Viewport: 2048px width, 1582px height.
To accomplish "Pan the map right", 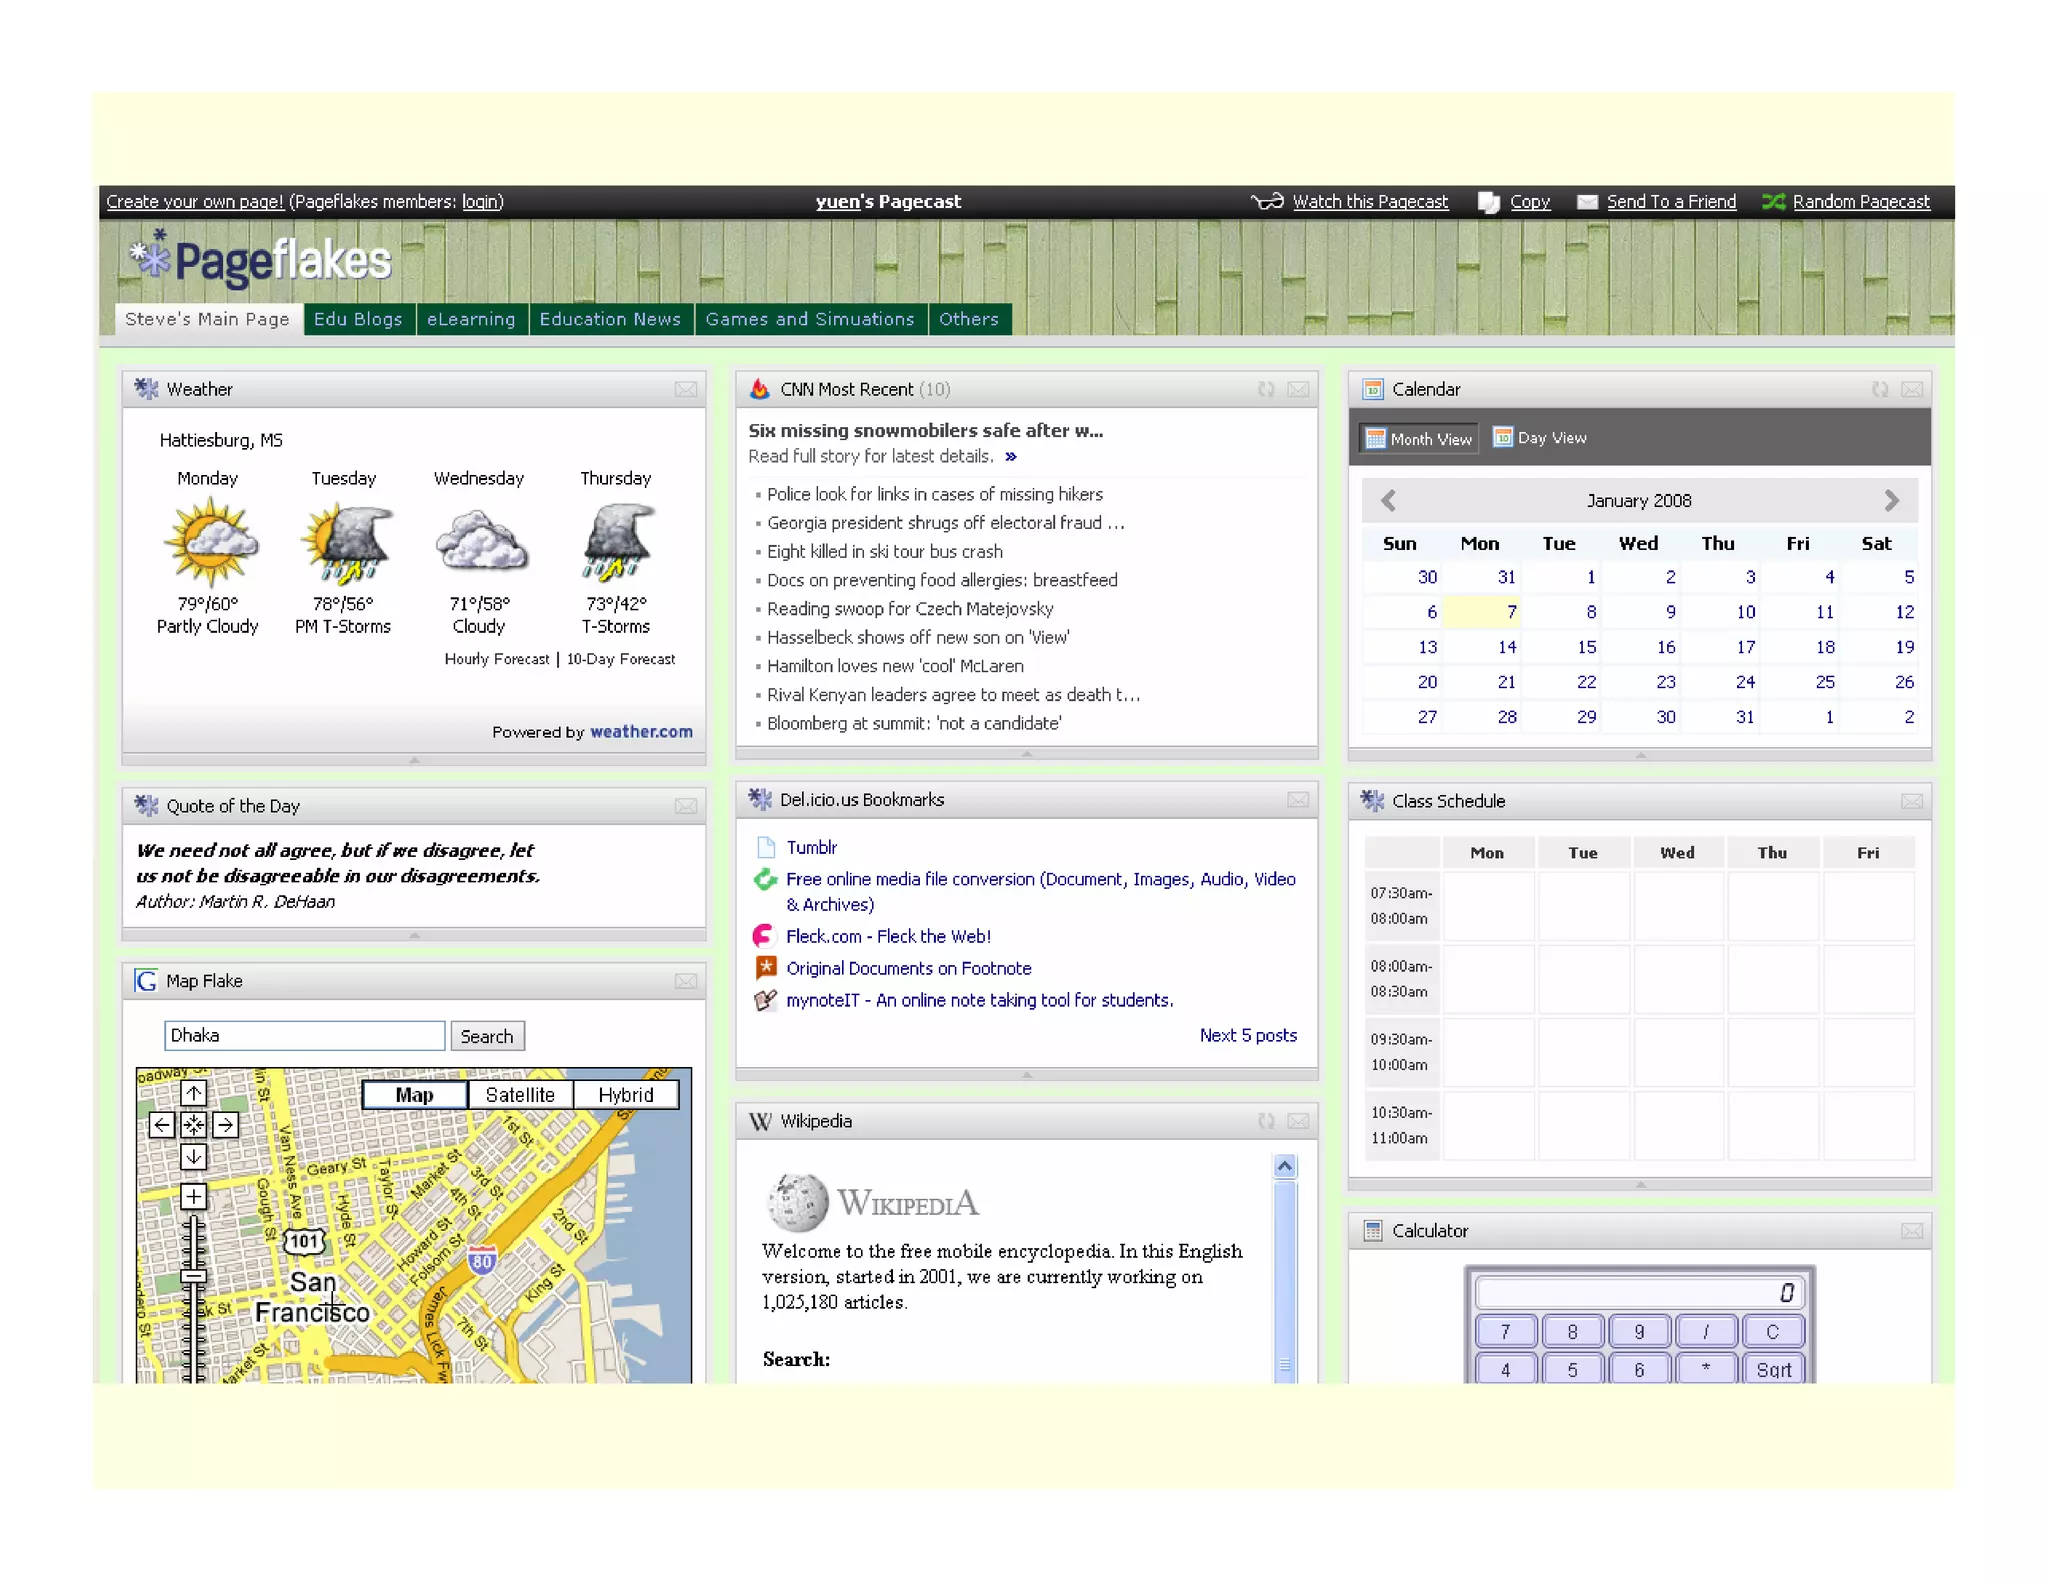I will [x=226, y=1125].
